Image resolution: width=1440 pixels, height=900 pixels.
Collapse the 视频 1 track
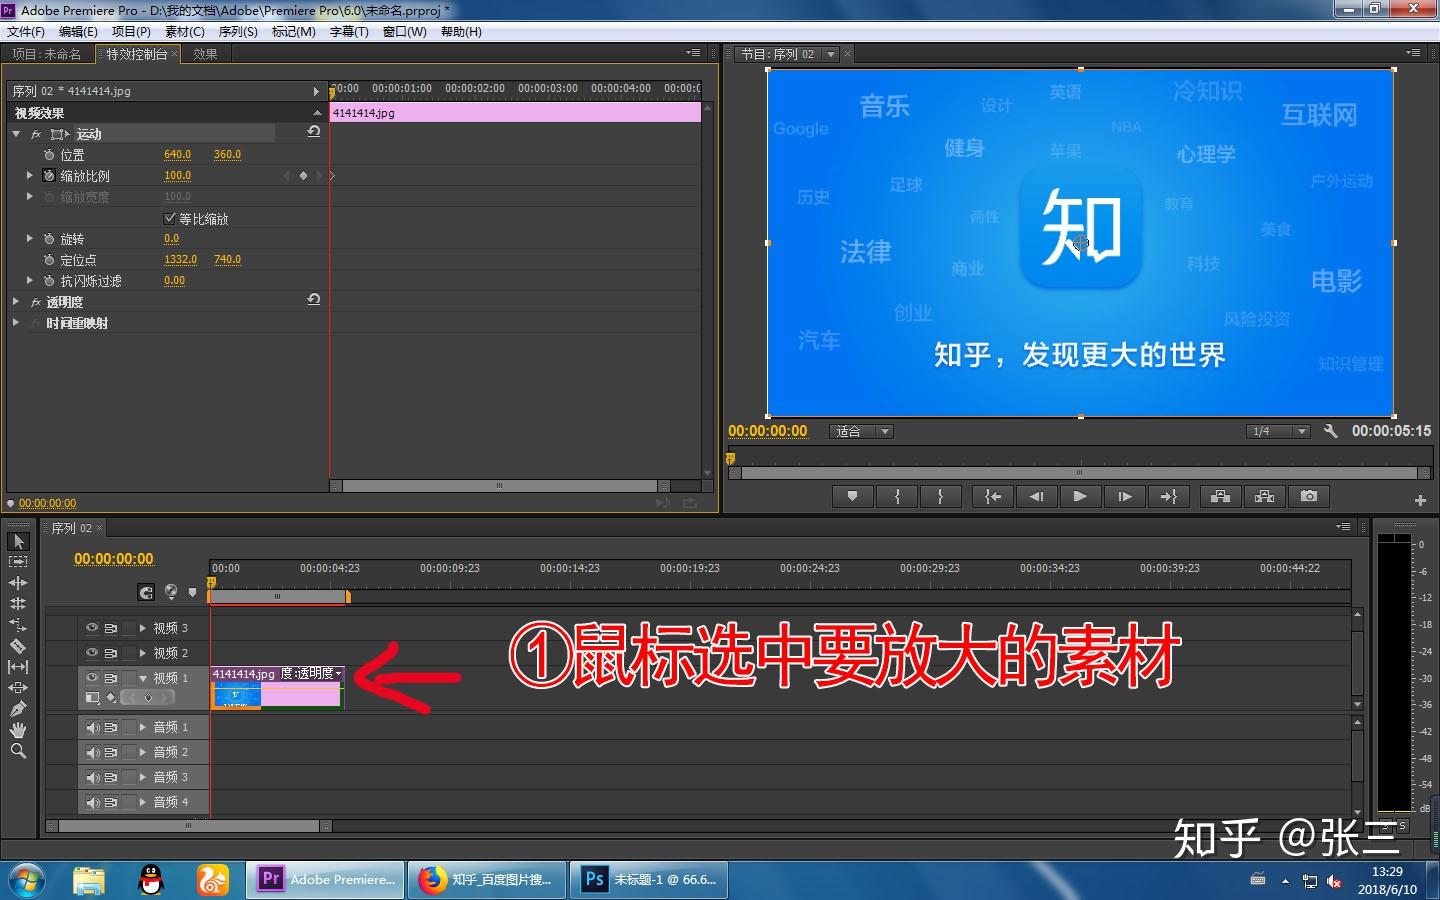tap(143, 678)
